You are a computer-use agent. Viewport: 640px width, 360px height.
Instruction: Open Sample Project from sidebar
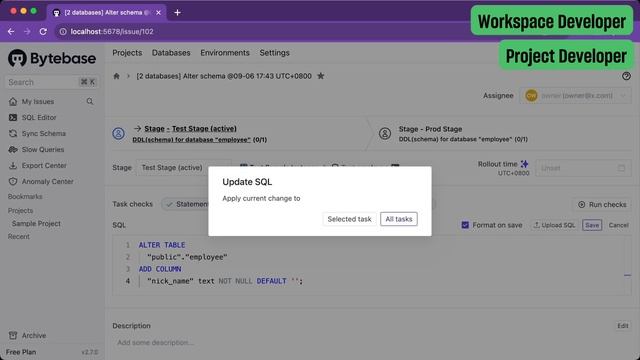coord(36,224)
